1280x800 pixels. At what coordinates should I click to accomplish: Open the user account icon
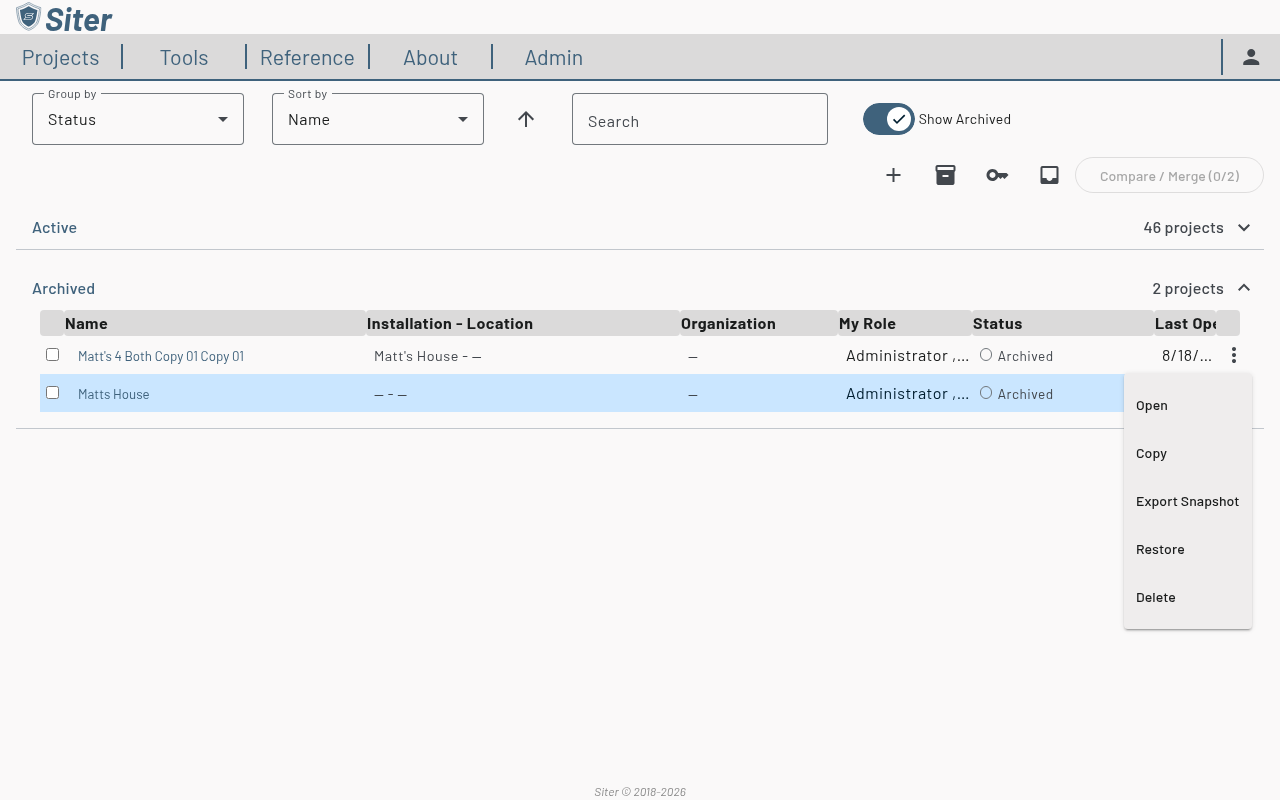1251,57
